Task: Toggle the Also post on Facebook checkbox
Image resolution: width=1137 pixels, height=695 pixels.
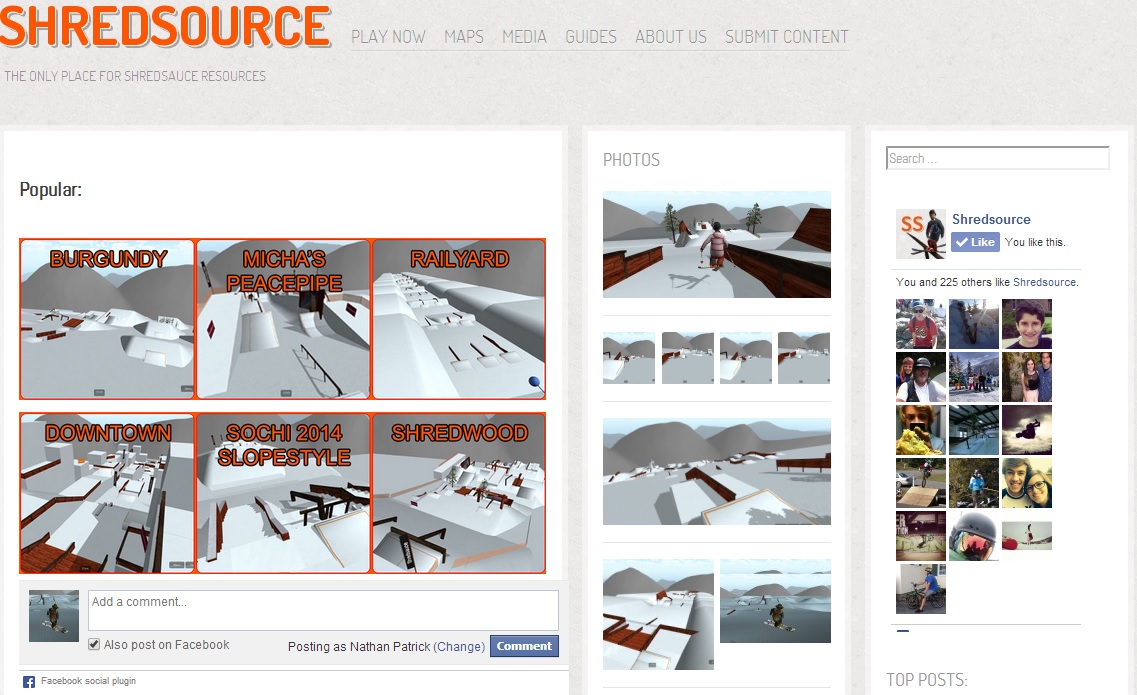Action: click(x=94, y=645)
